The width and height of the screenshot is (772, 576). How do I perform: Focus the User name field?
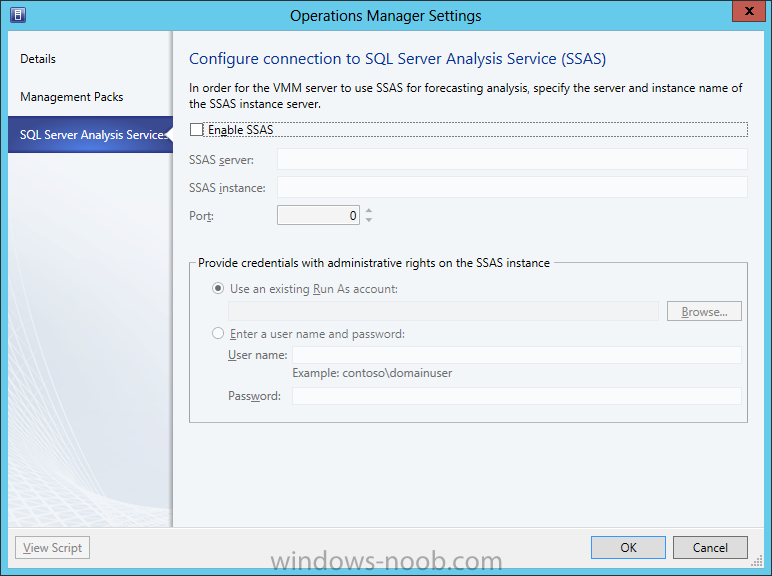[517, 355]
